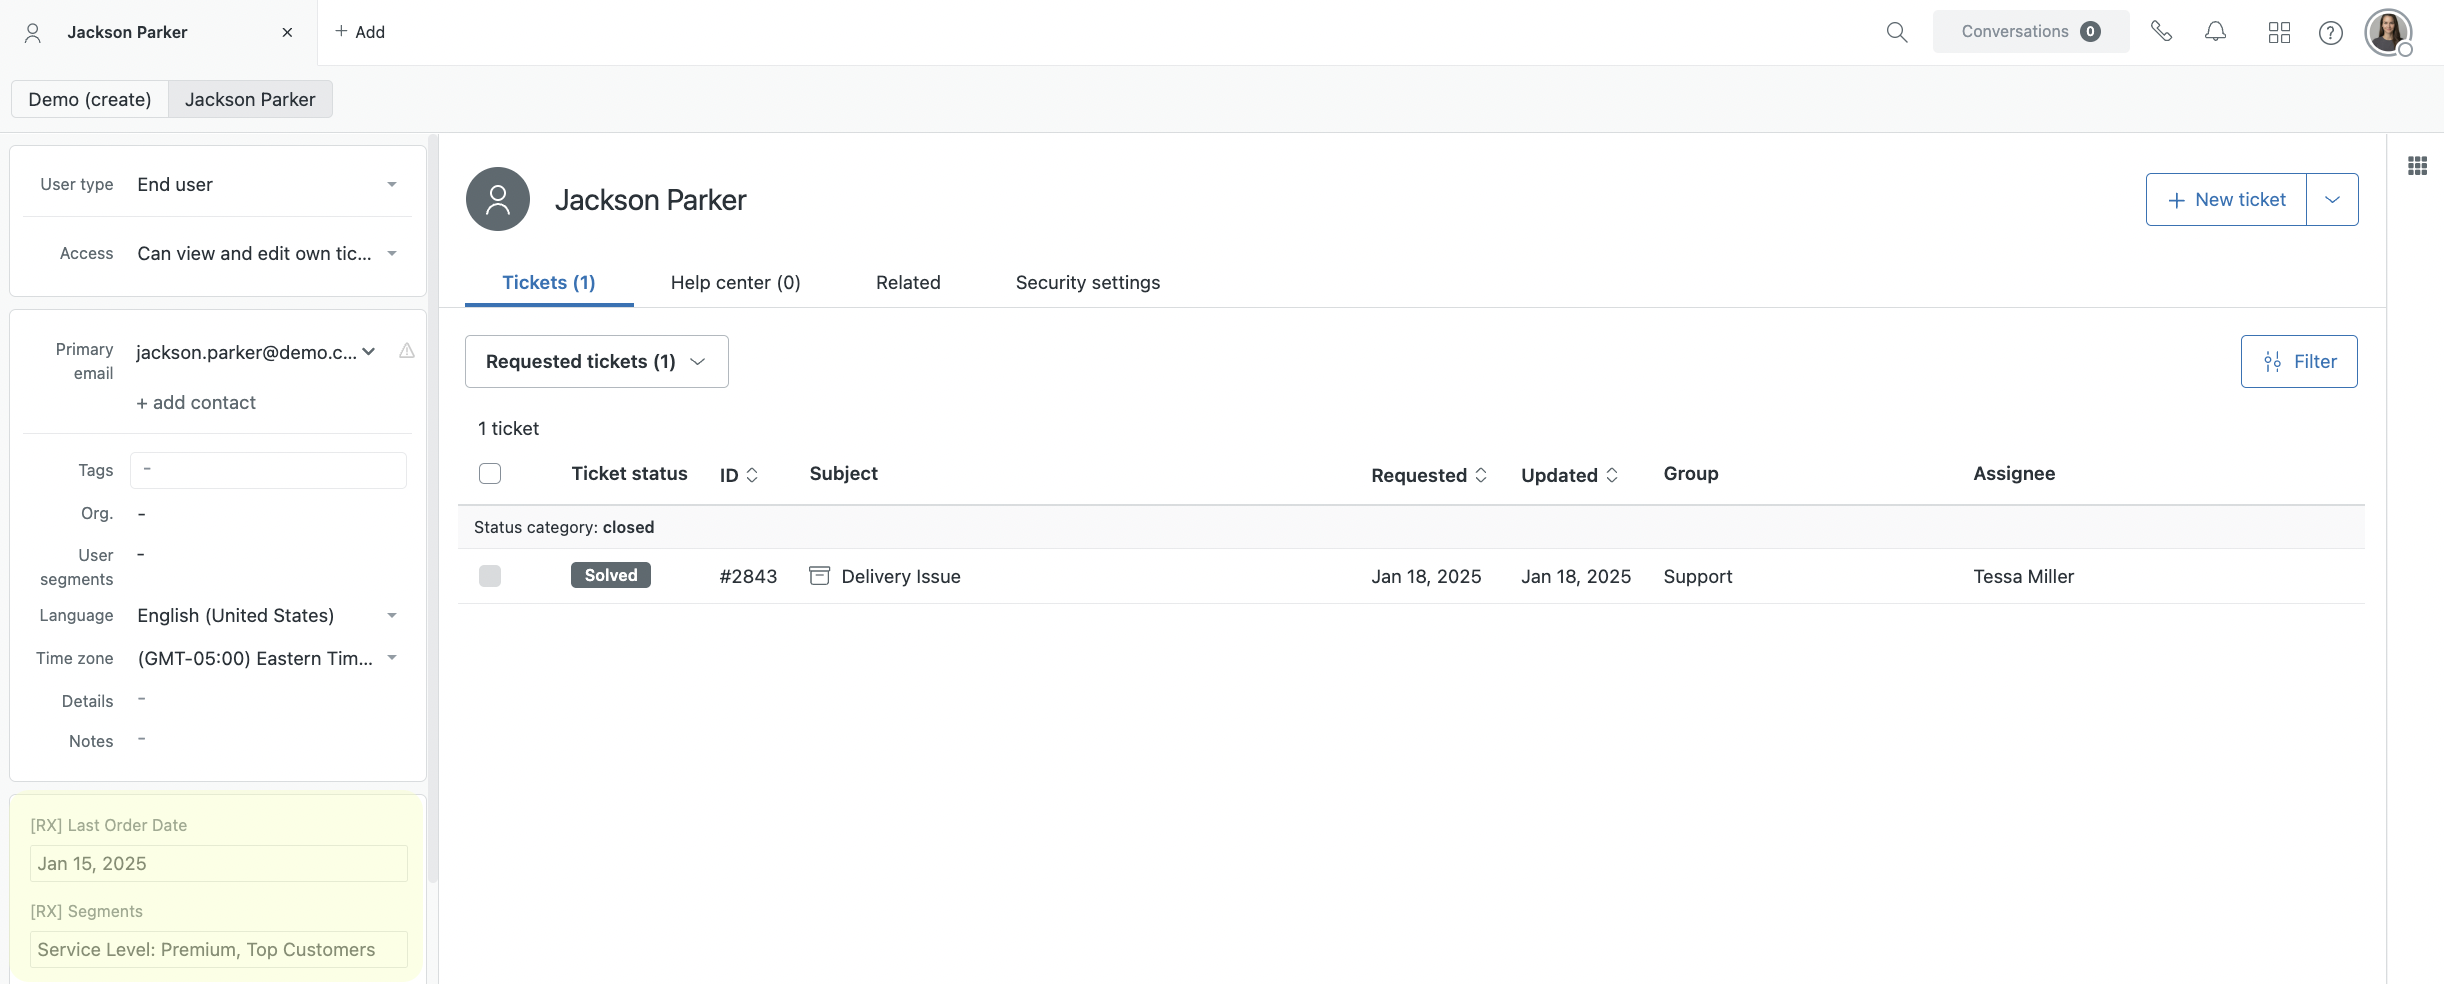Switch to the Help center tab

click(x=735, y=283)
